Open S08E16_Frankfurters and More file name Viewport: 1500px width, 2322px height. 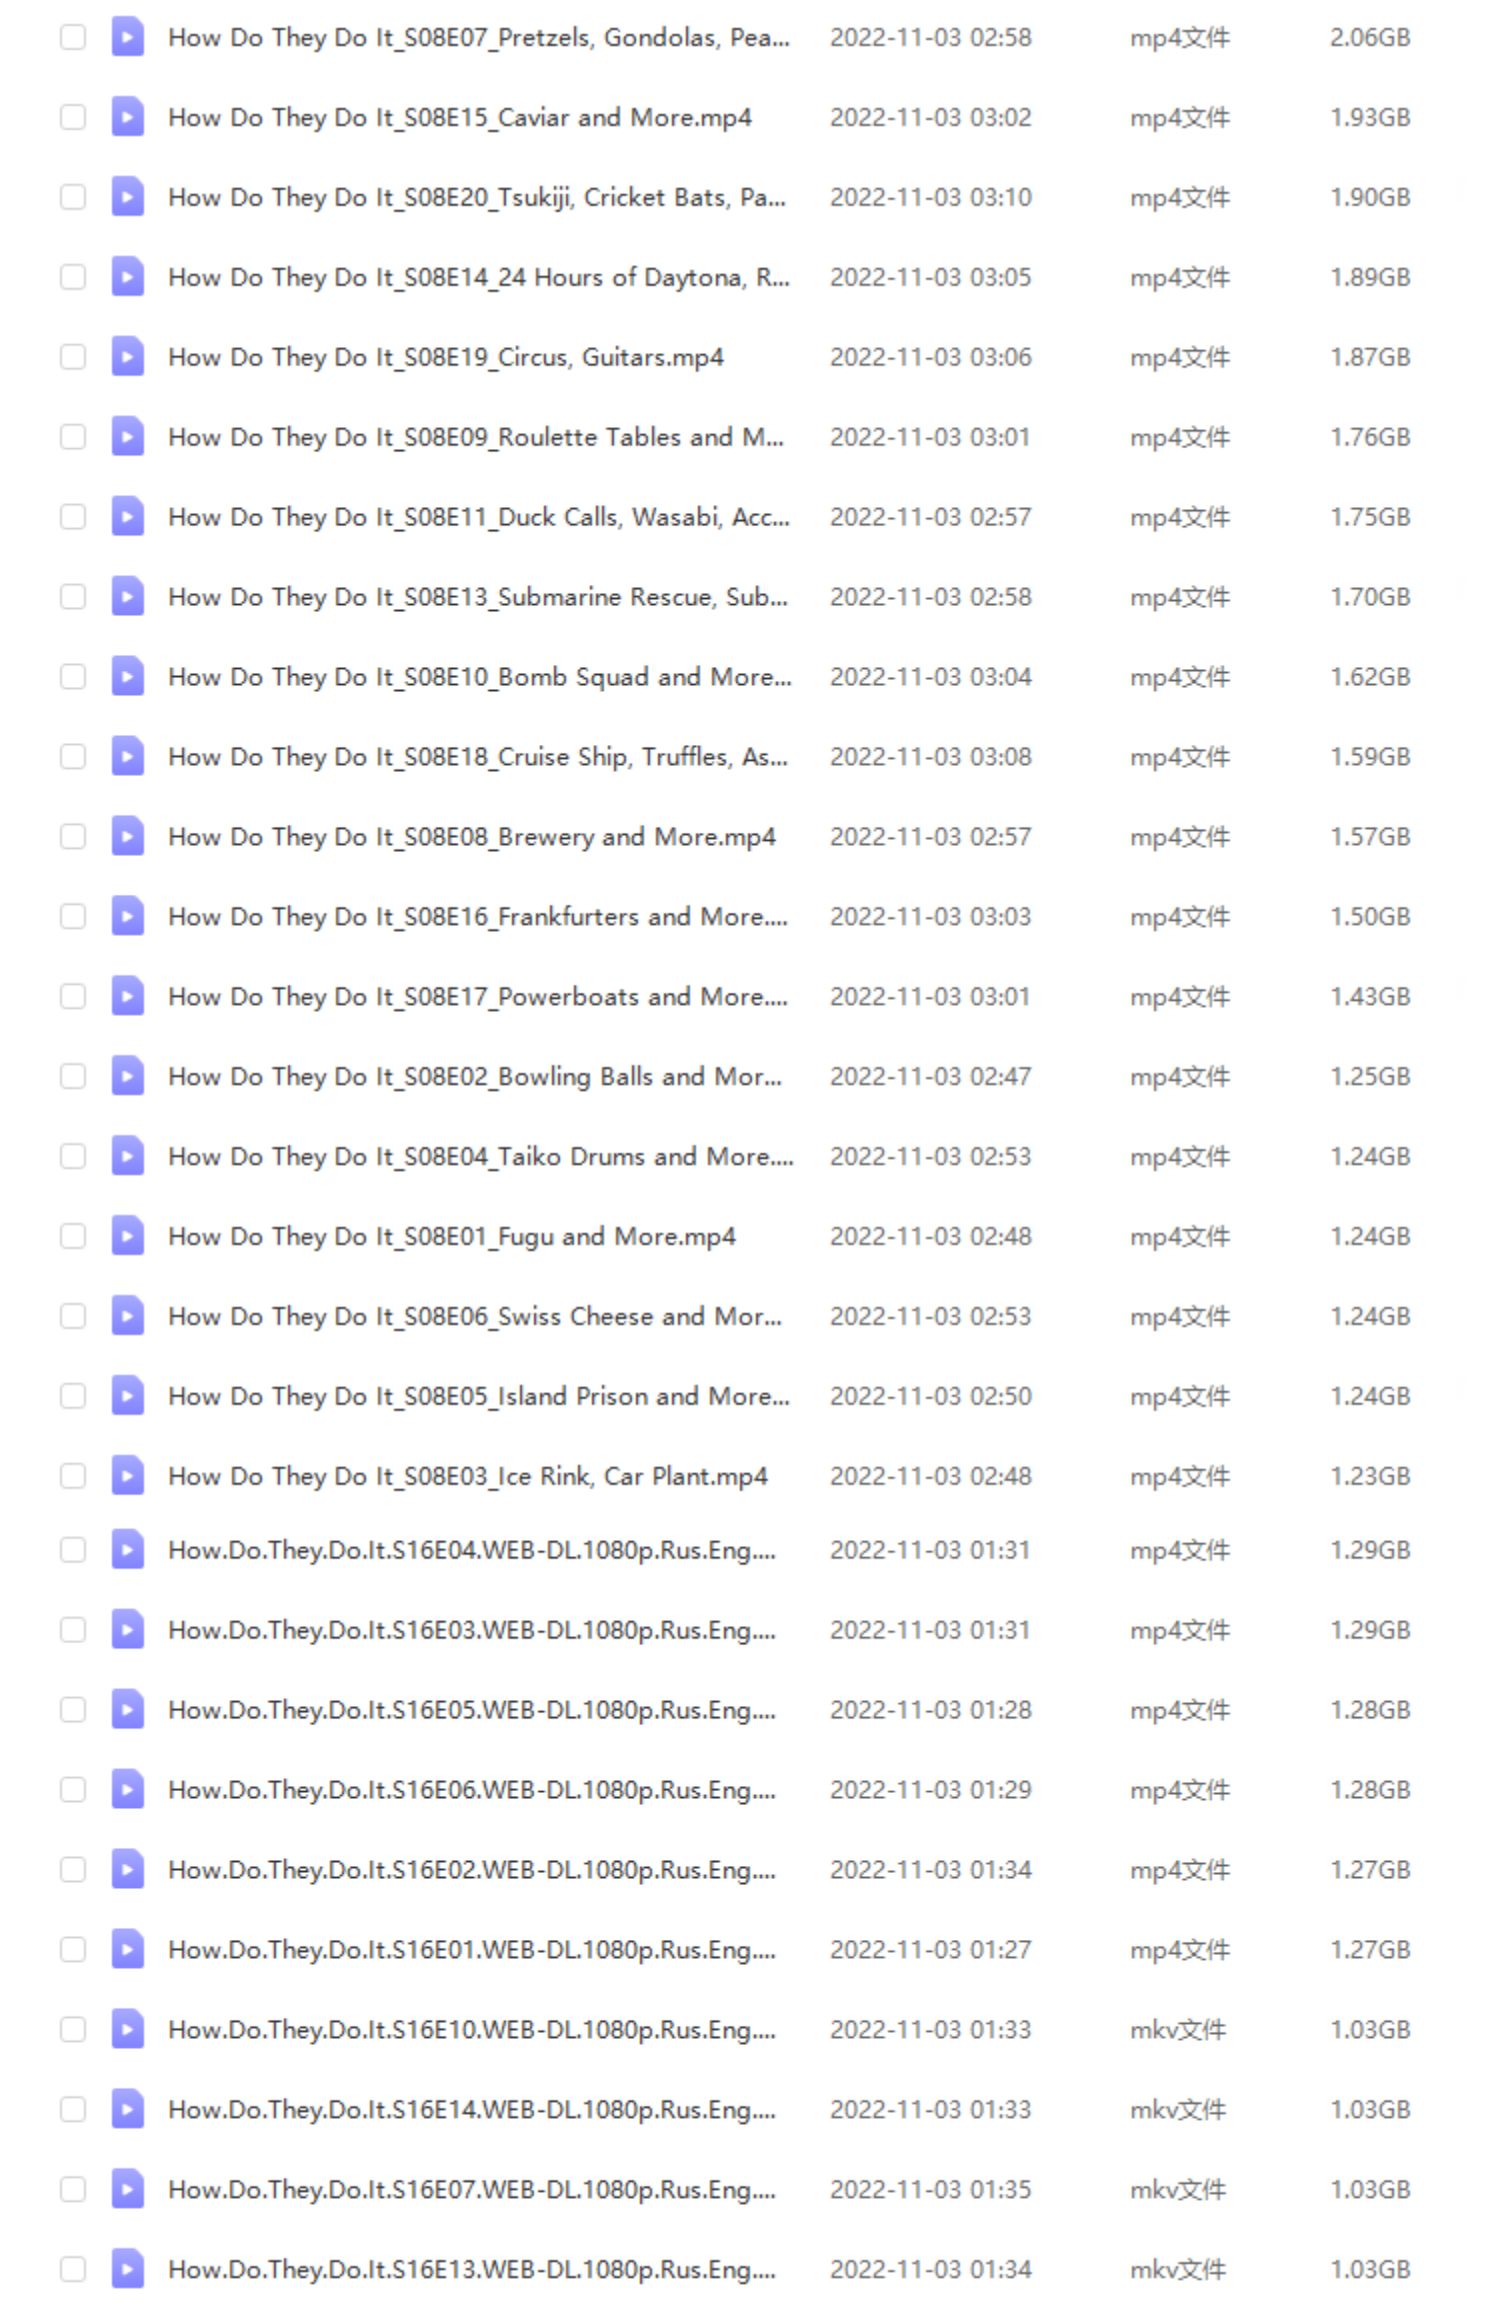tap(478, 917)
